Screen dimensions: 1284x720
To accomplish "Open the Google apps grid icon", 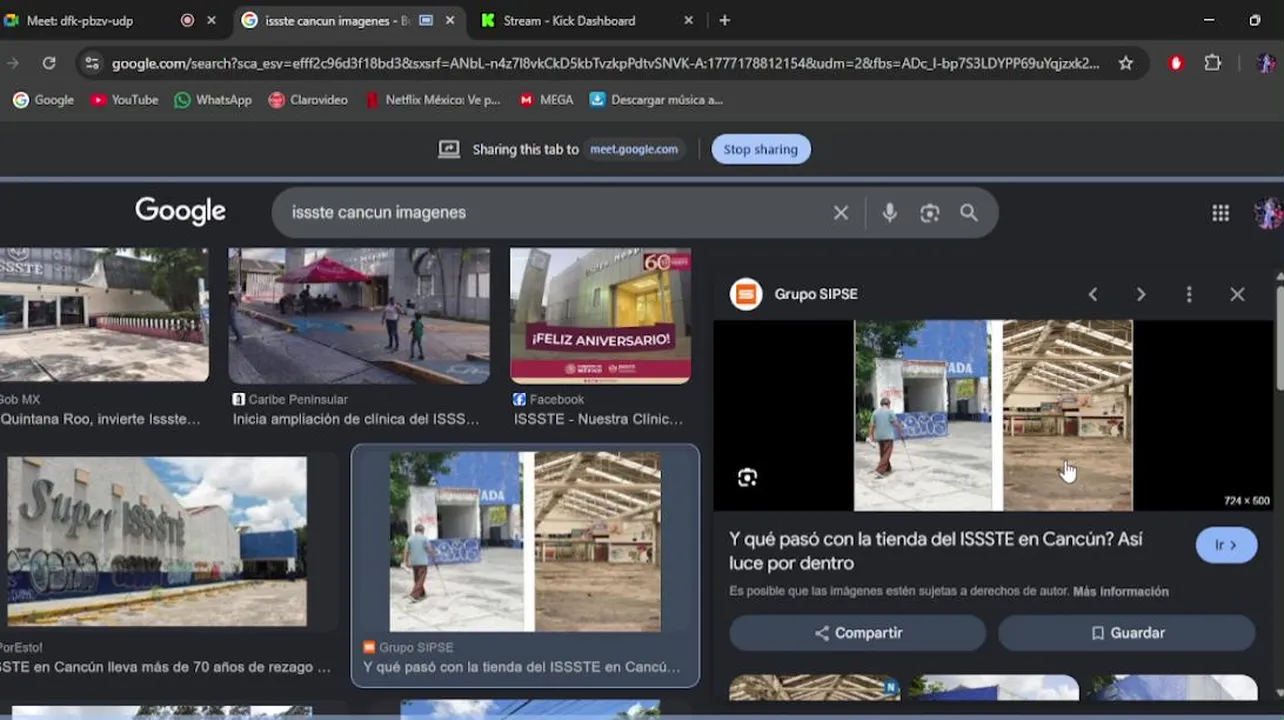I will click(1220, 212).
